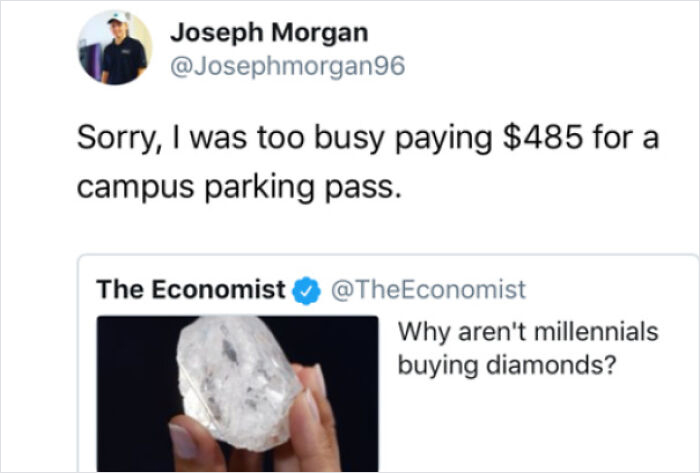
Task: Click the words "buying diamonds?"
Action: click(509, 364)
